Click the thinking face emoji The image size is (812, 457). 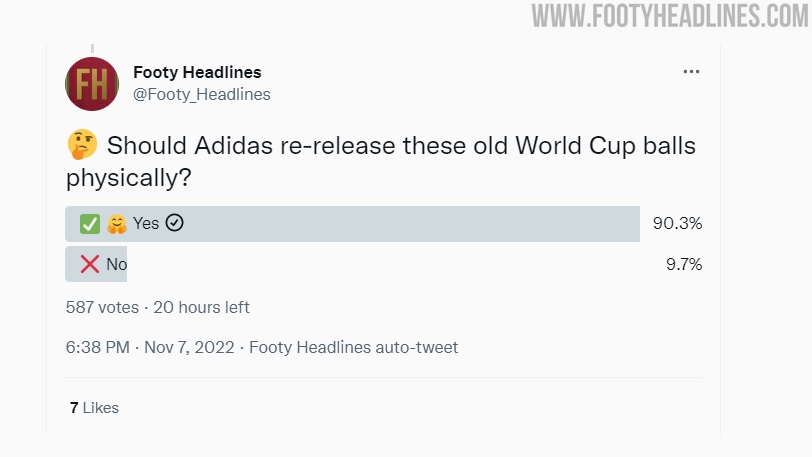pos(81,146)
